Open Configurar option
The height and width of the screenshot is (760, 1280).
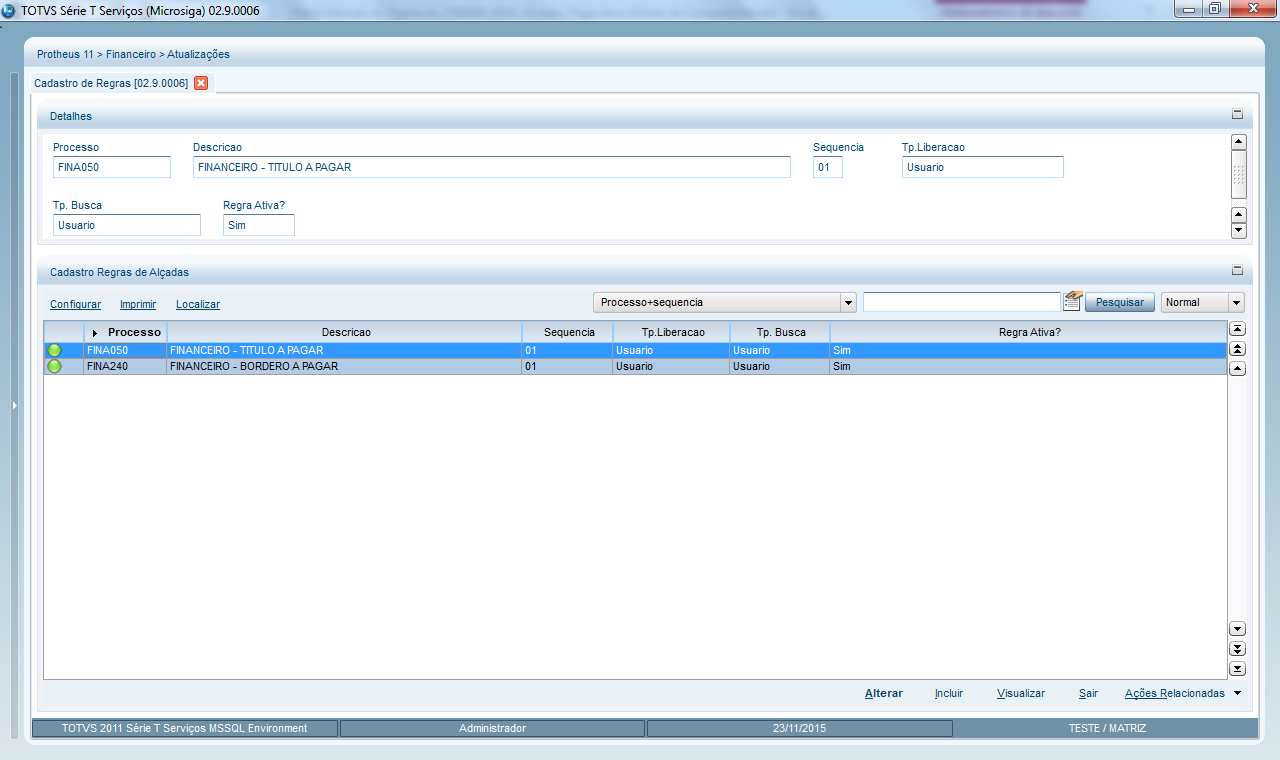(x=75, y=304)
